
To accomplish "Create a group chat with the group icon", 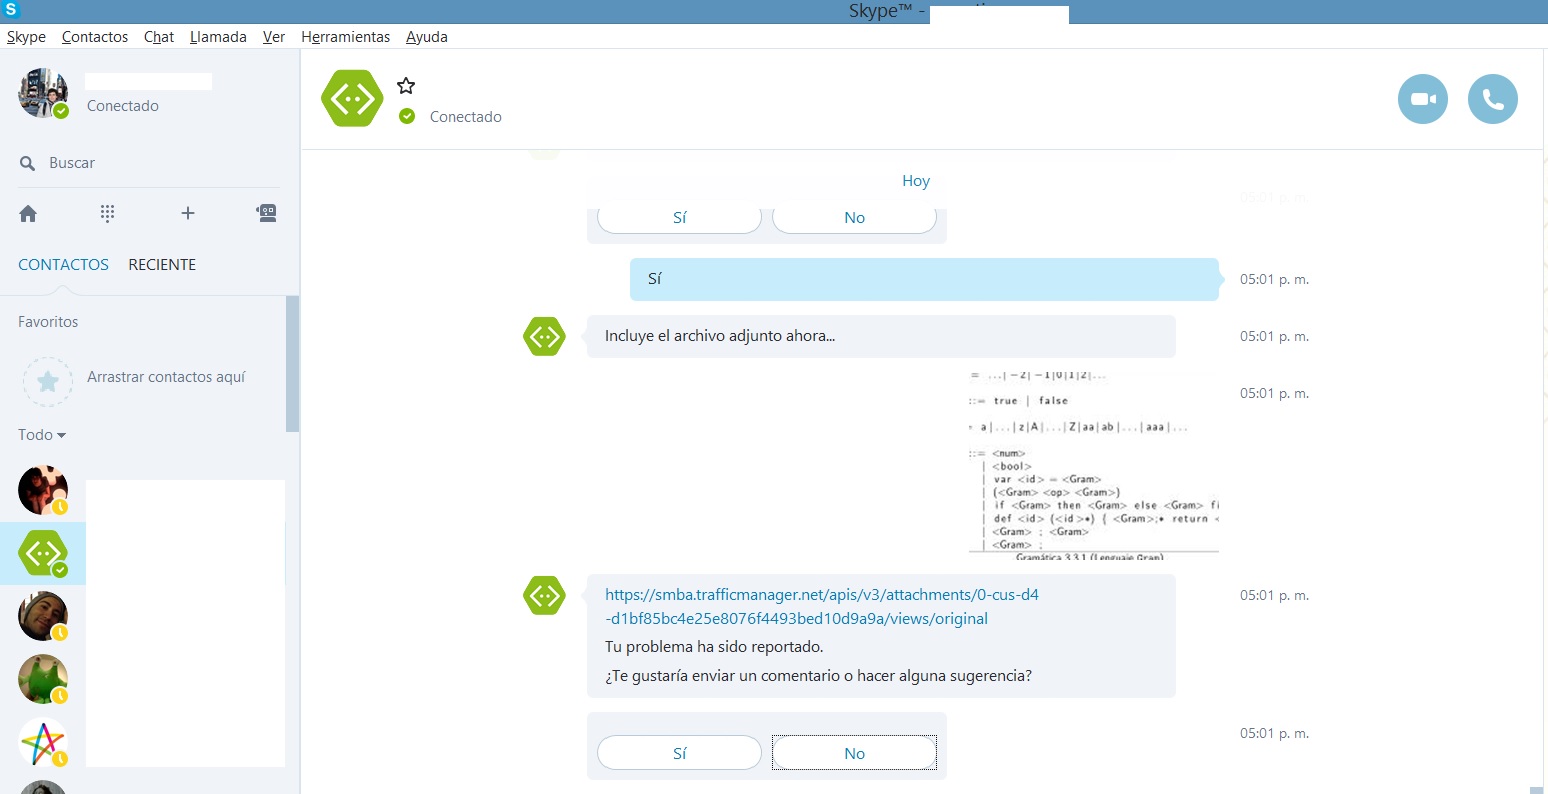I will [x=266, y=213].
